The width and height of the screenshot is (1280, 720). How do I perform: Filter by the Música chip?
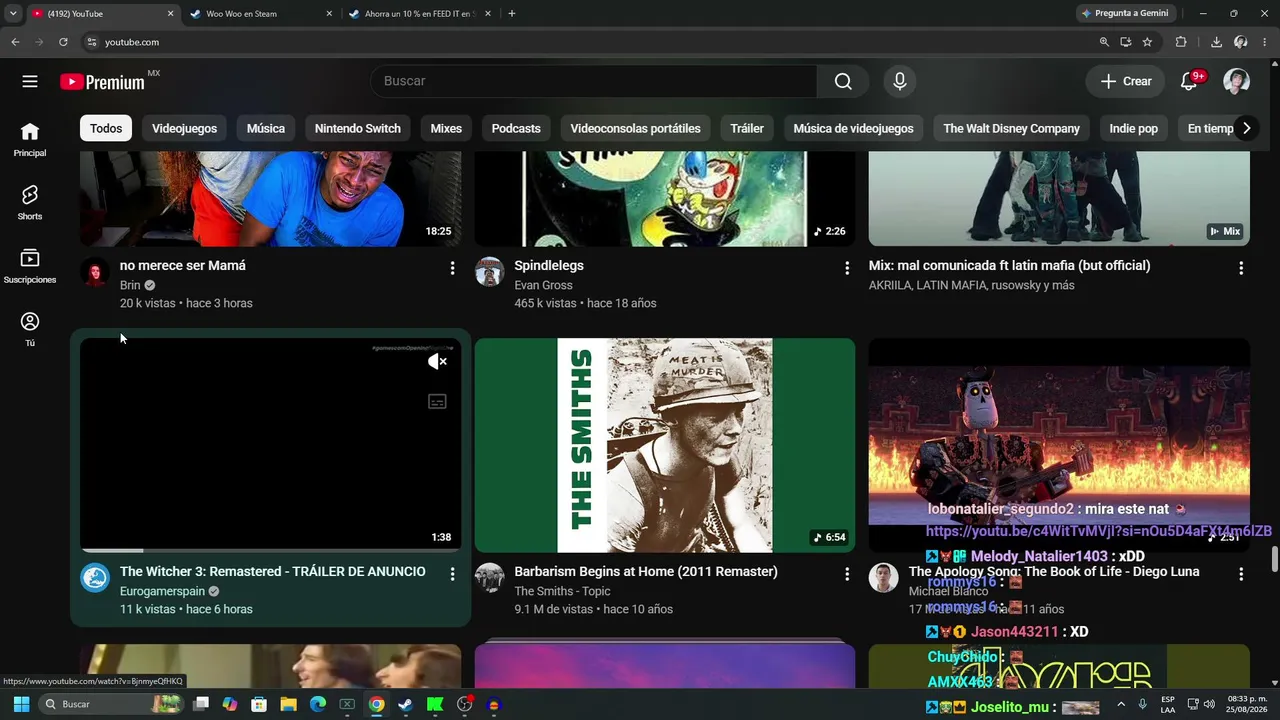click(x=266, y=128)
